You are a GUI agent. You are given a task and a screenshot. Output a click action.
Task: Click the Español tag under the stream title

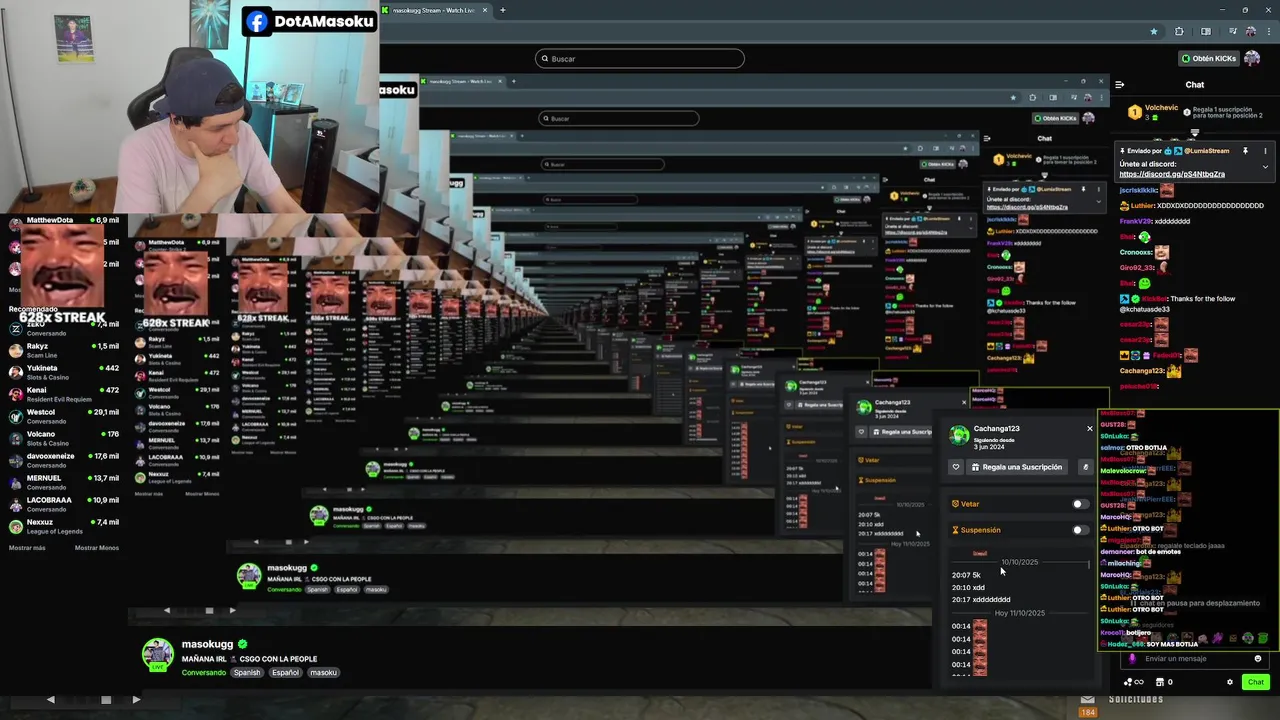click(x=285, y=673)
